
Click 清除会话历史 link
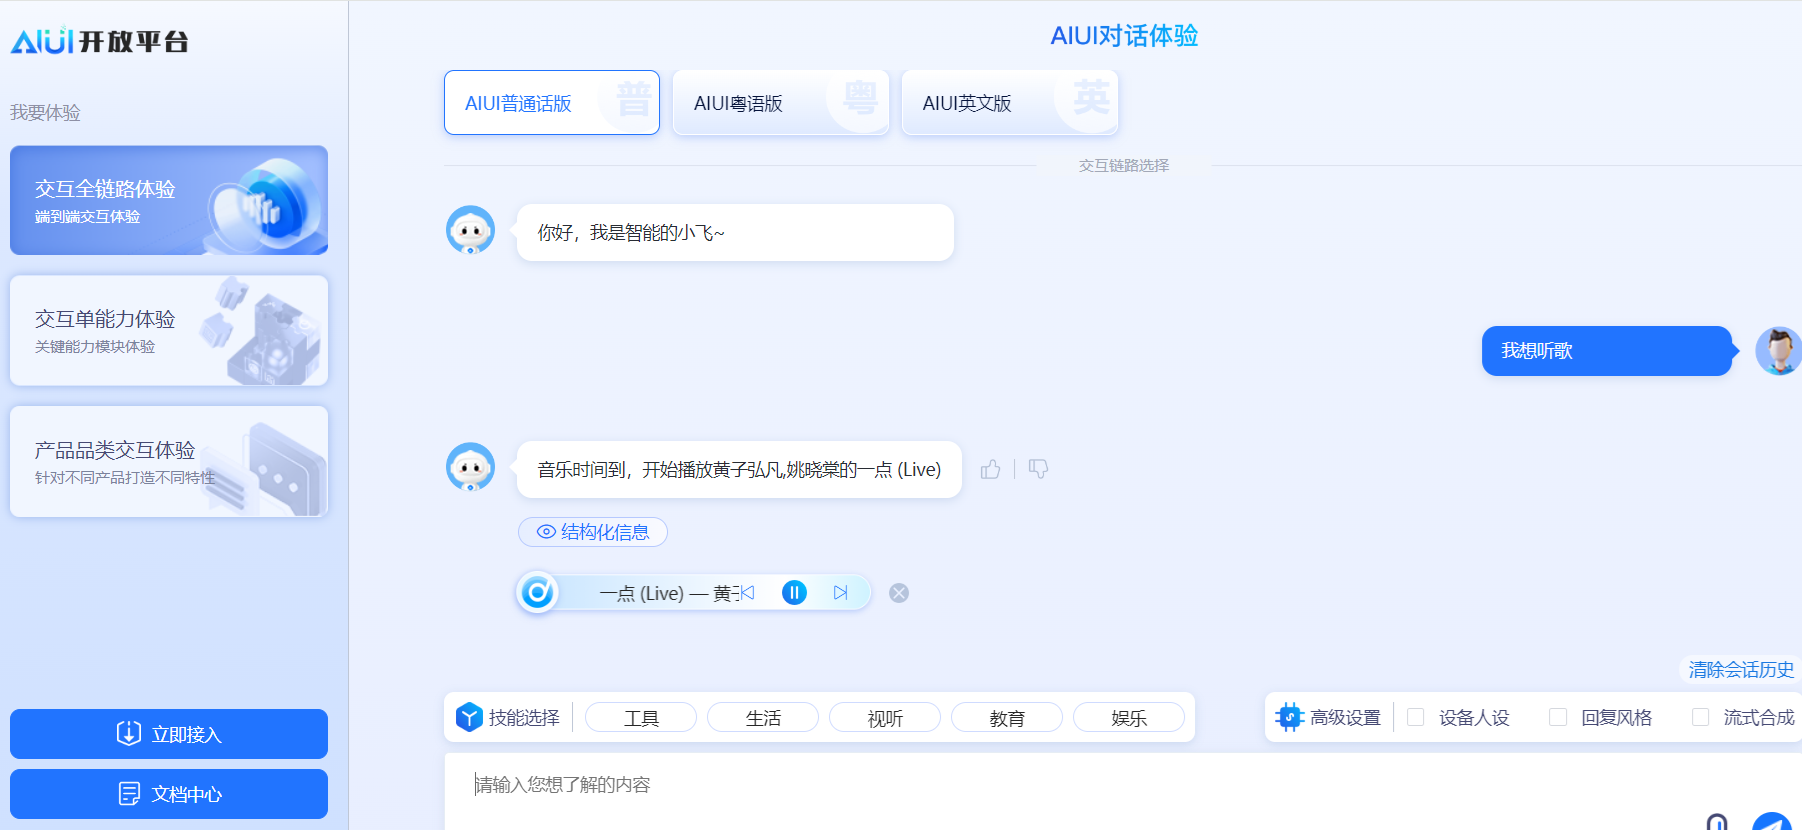click(x=1741, y=670)
